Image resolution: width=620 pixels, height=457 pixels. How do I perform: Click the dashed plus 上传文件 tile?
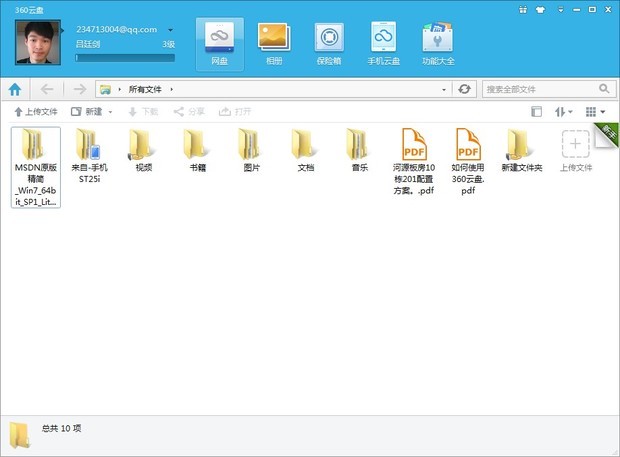576,151
